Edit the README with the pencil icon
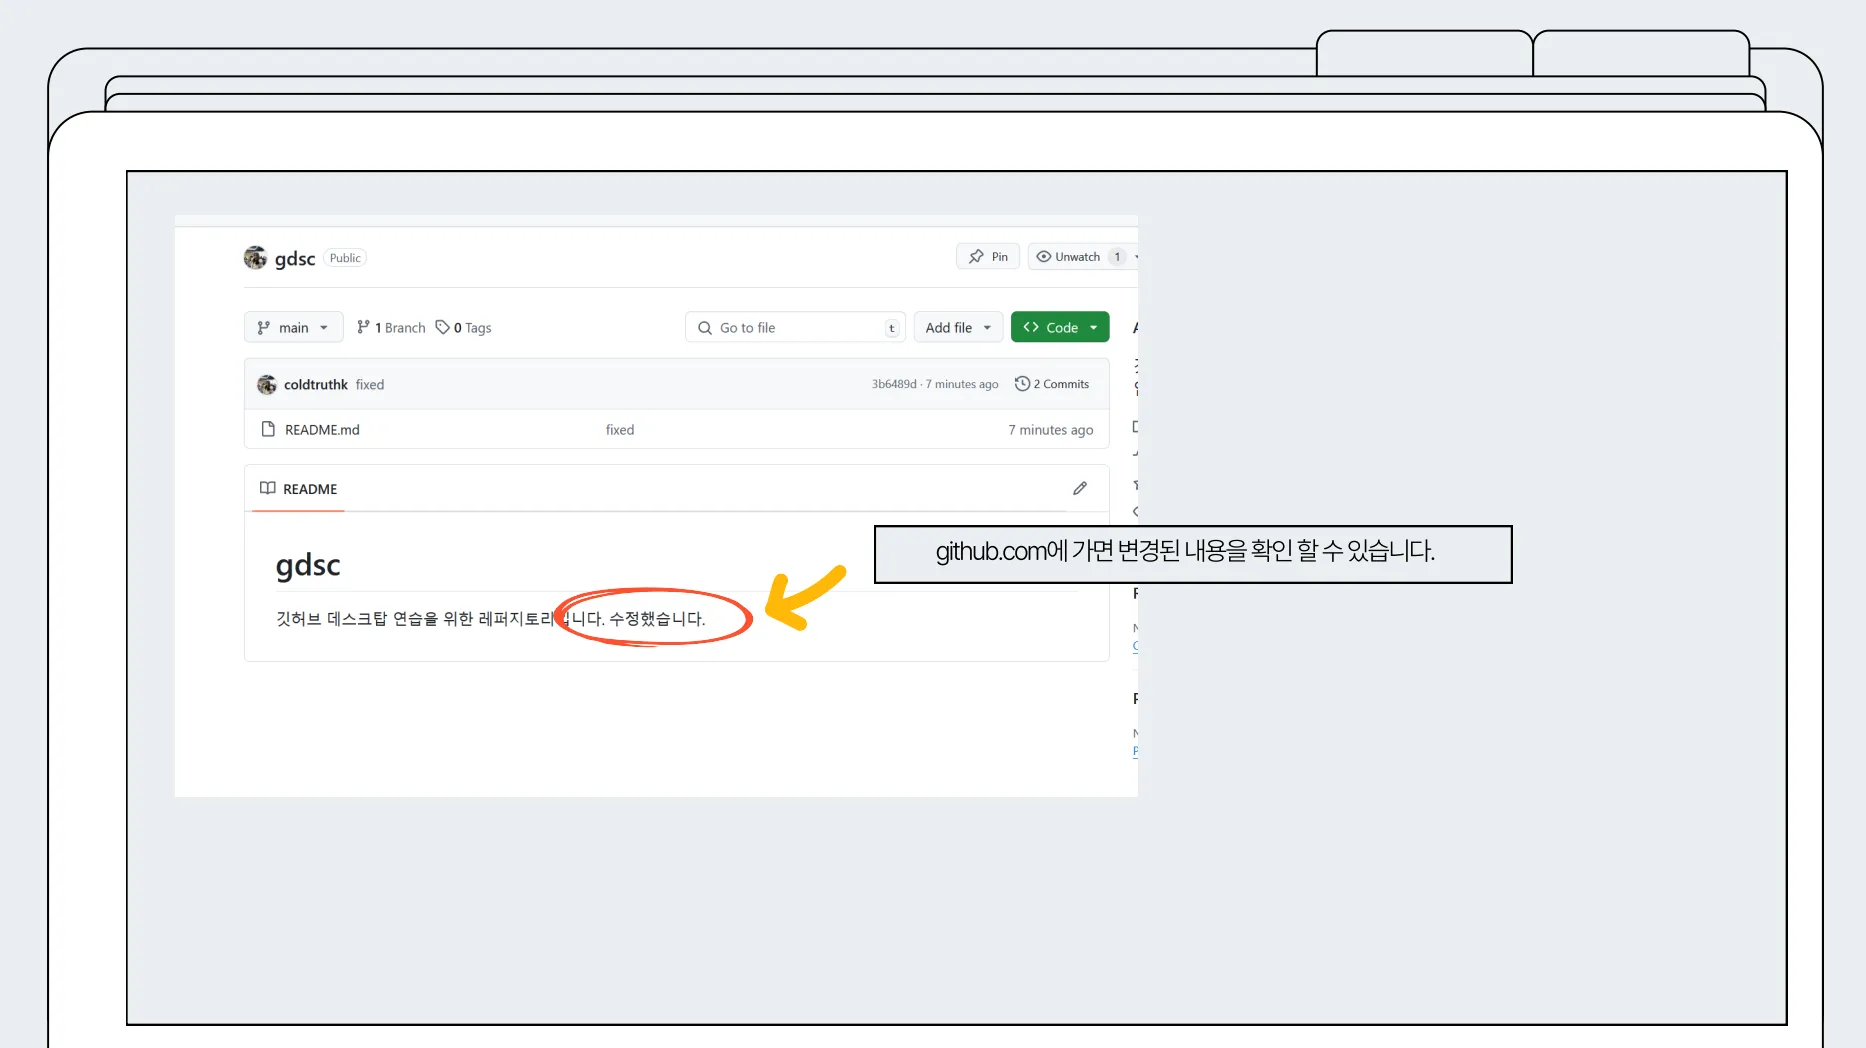 click(1080, 488)
